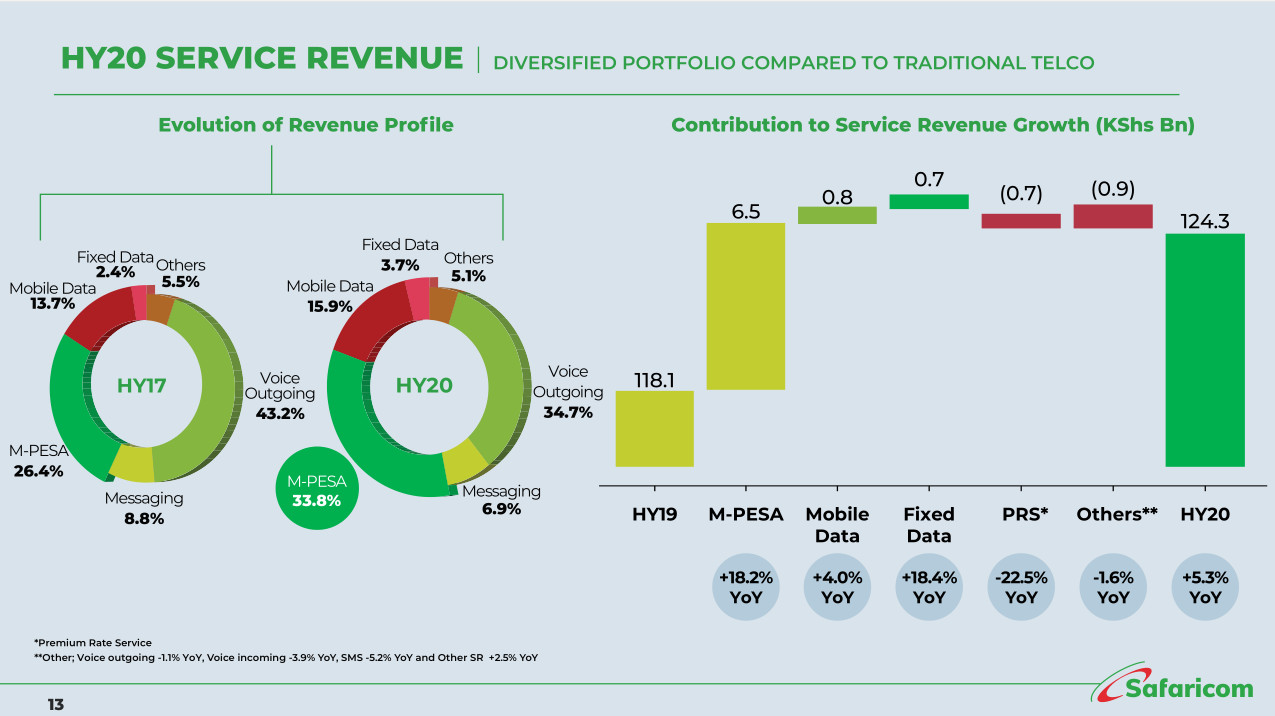
Task: Select the subtitle about diversified portfolio
Action: 794,62
